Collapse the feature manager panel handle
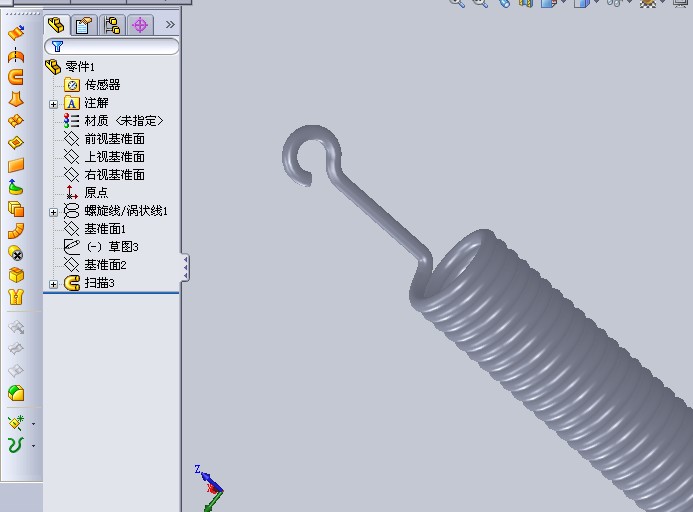Image resolution: width=693 pixels, height=512 pixels. (x=185, y=267)
